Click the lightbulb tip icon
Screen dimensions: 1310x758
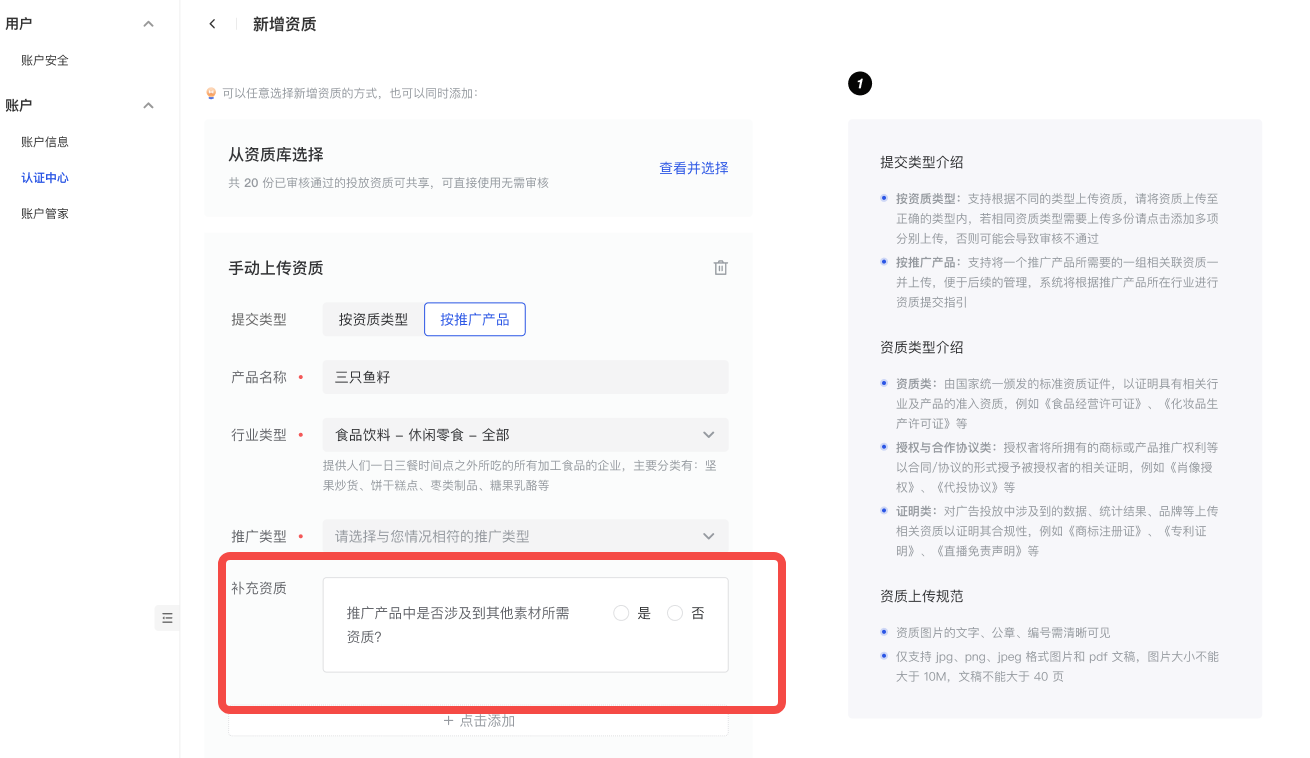point(211,93)
